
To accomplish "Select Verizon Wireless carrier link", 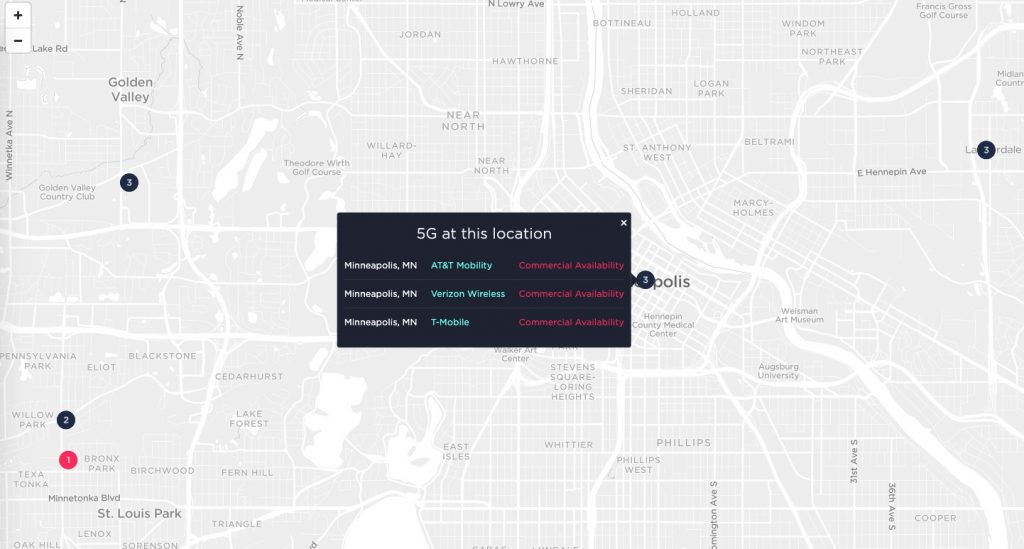I will click(468, 294).
